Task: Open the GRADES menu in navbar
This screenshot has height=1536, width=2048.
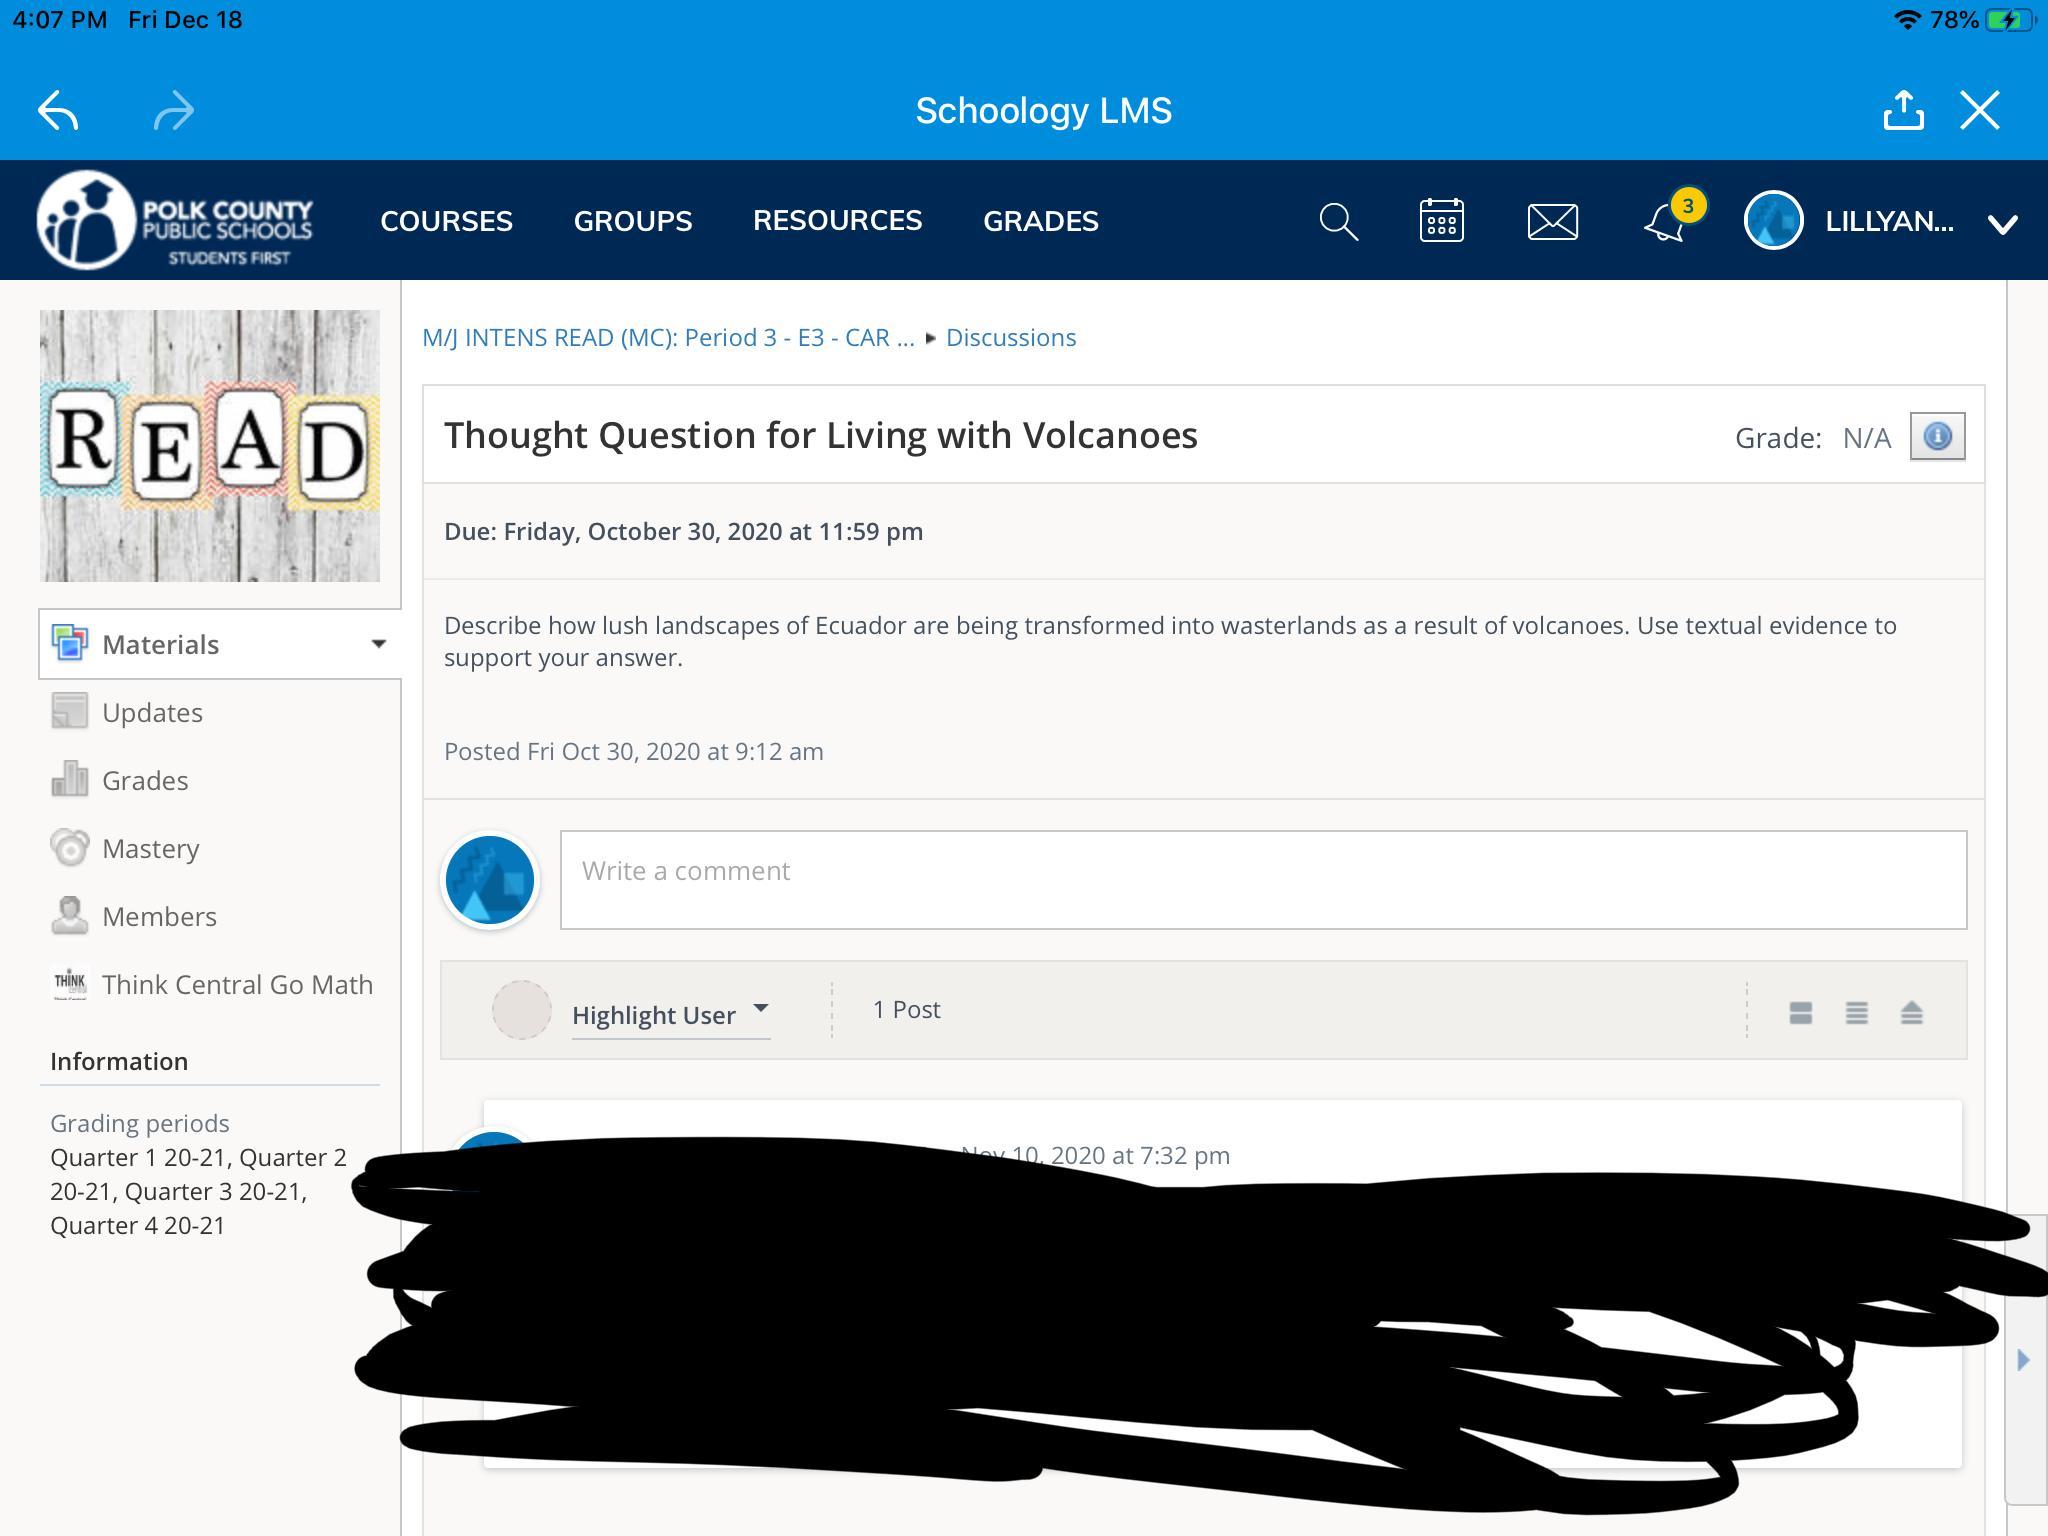Action: click(x=1040, y=221)
